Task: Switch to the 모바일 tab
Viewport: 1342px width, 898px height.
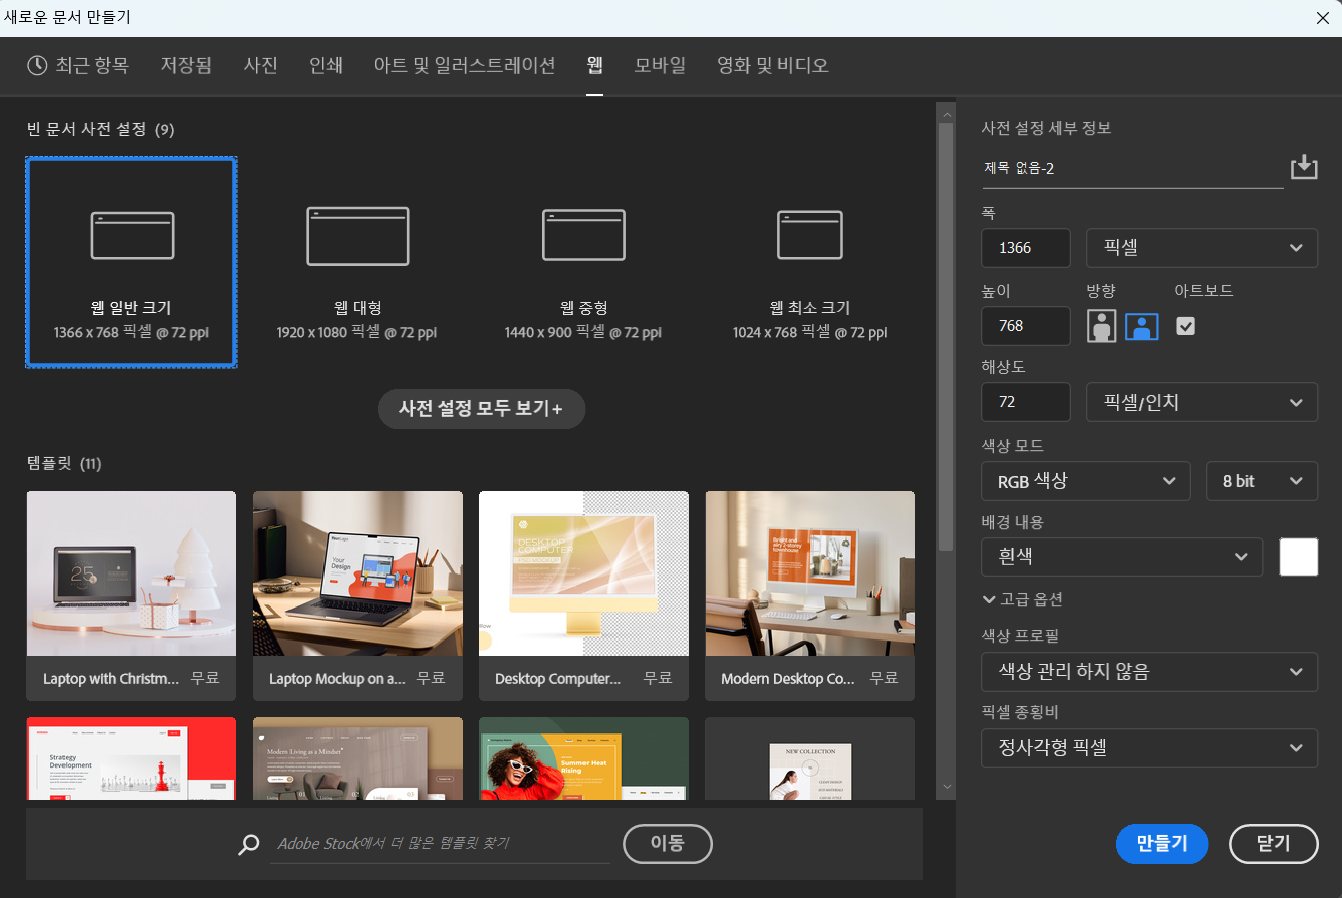Action: coord(660,65)
